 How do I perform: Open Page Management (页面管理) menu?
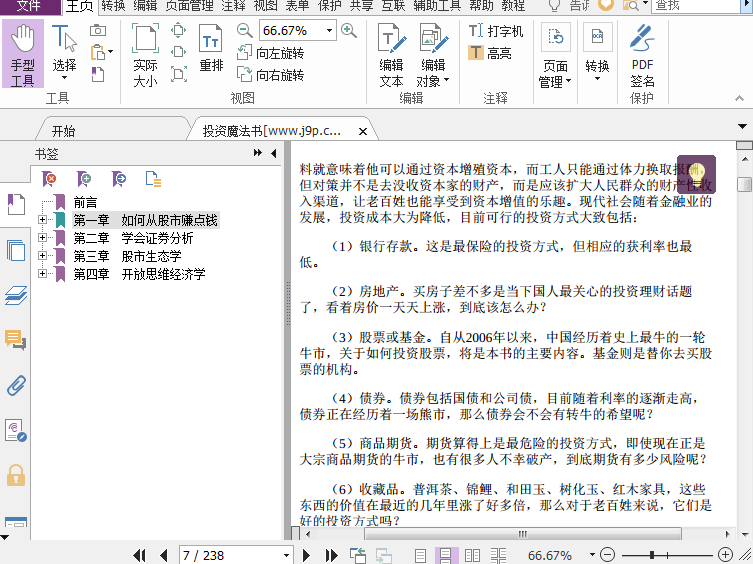556,55
